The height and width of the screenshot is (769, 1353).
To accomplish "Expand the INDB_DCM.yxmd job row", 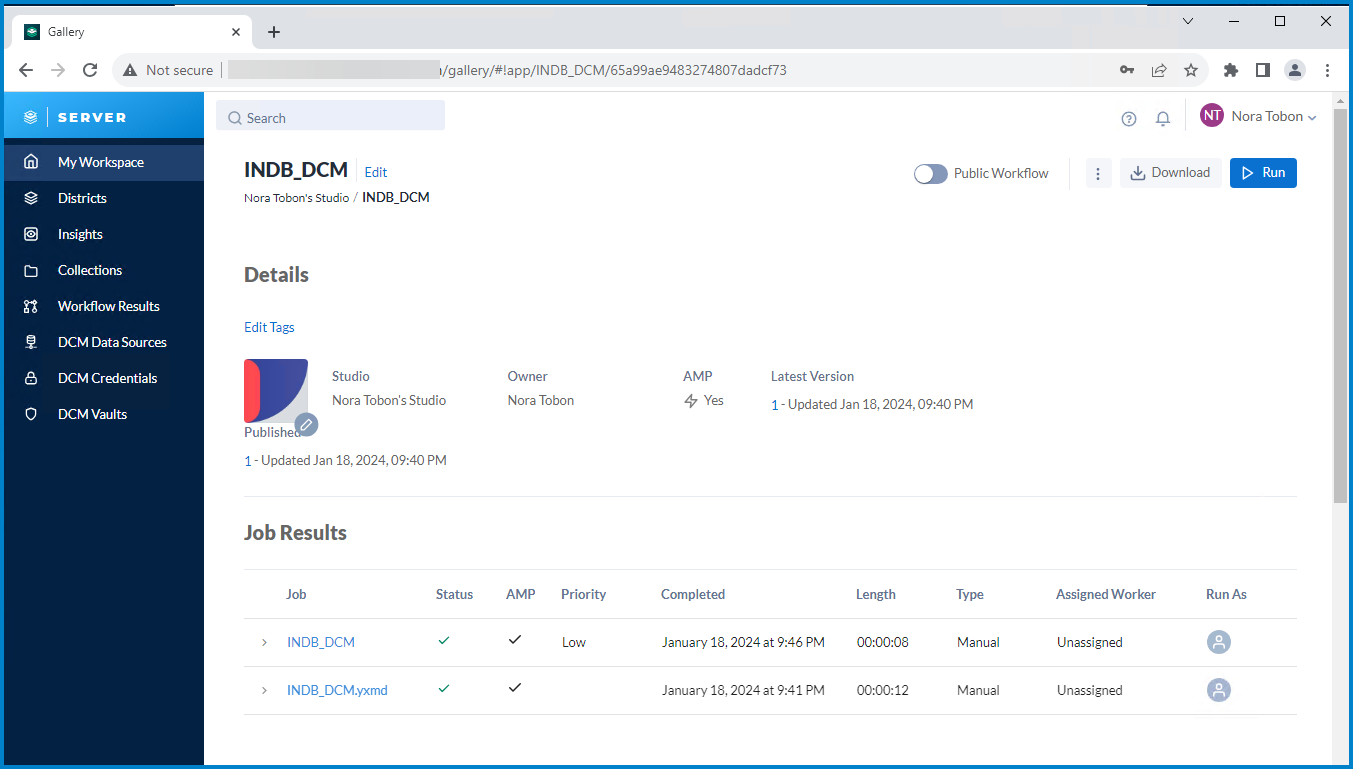I will pos(264,690).
